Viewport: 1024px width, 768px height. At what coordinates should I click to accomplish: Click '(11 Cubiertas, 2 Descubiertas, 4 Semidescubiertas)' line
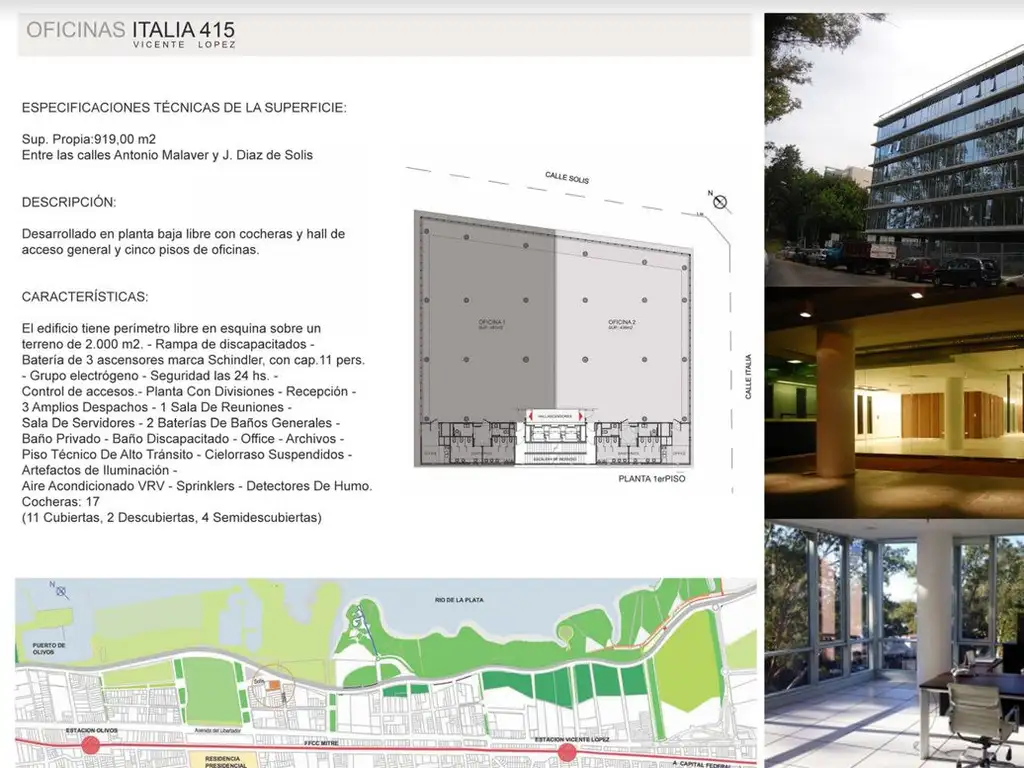pyautogui.click(x=172, y=518)
